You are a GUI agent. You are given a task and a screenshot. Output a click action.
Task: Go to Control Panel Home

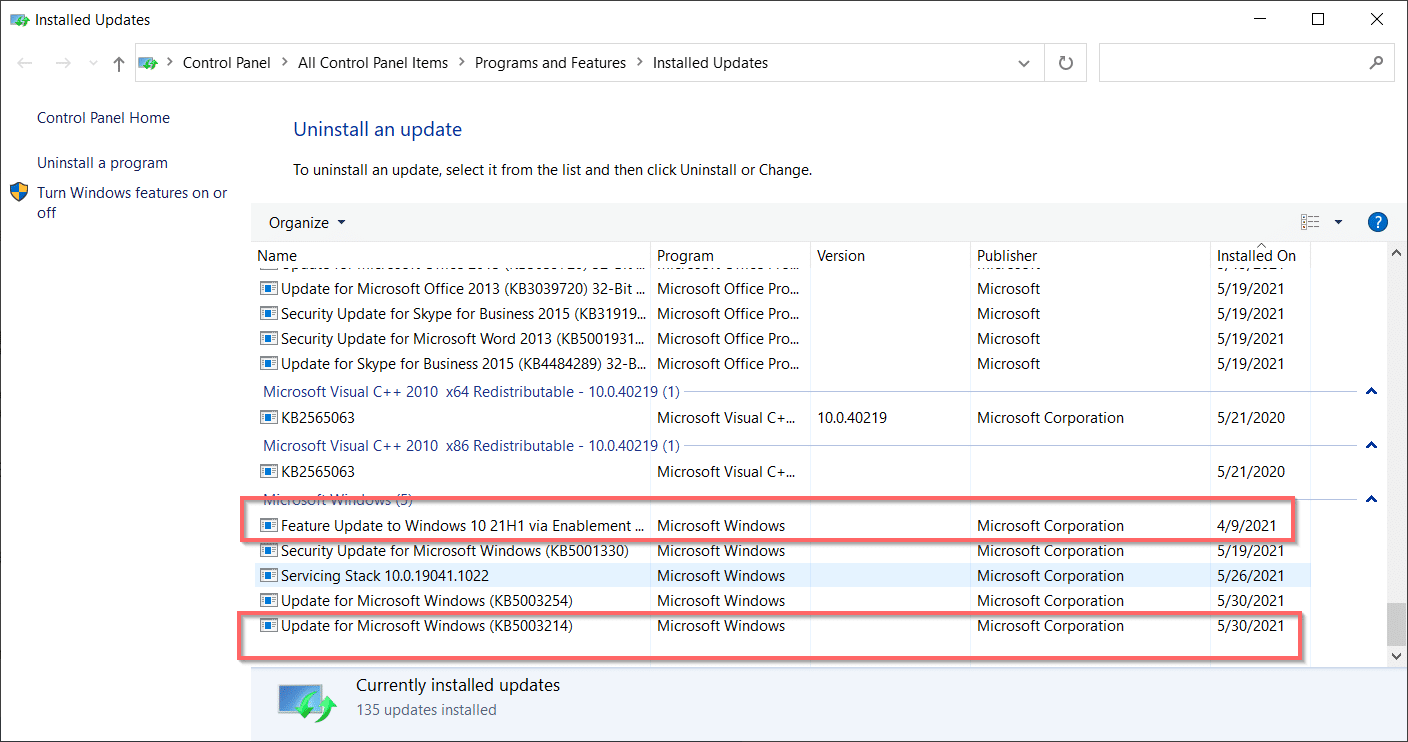(103, 117)
